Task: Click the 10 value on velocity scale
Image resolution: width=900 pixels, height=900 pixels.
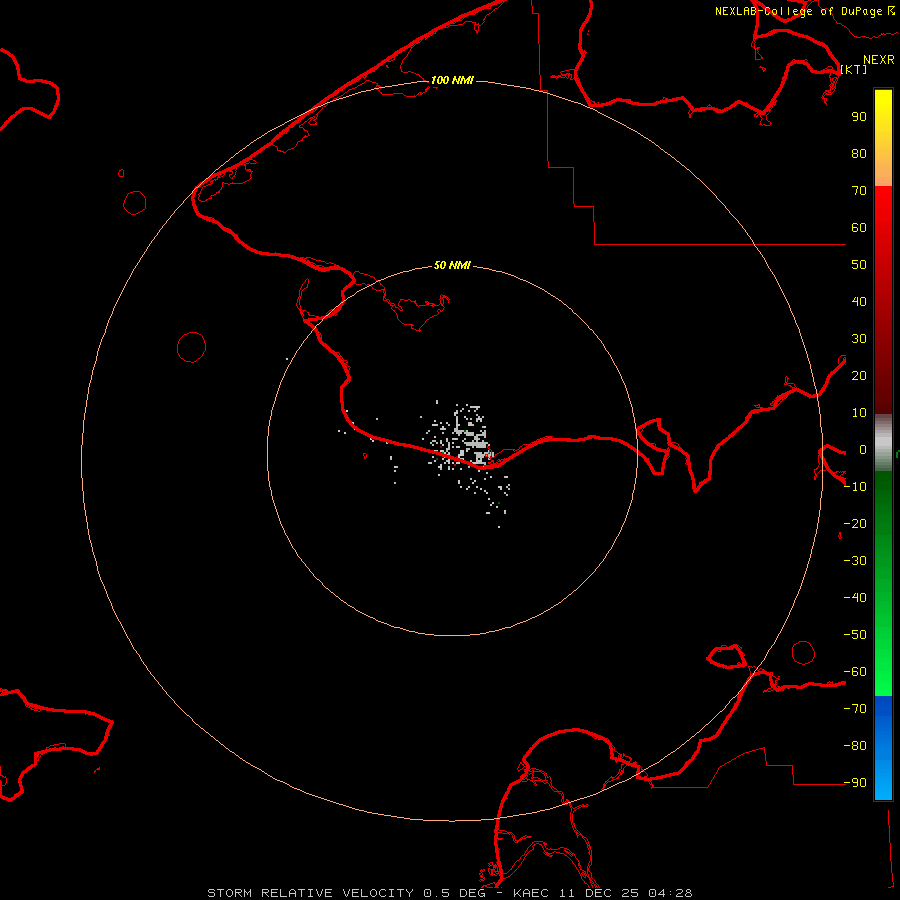Action: point(859,413)
